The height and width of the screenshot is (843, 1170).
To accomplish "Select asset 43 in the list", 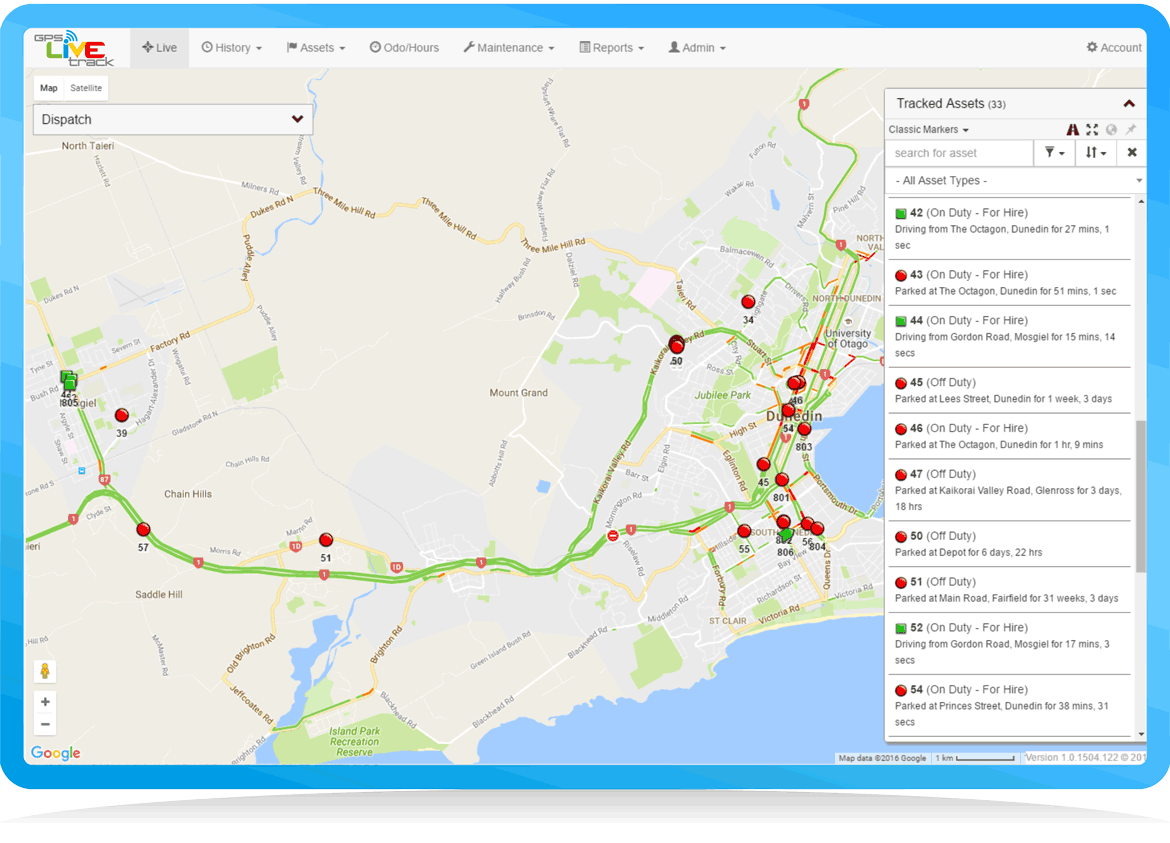I will coord(1009,283).
